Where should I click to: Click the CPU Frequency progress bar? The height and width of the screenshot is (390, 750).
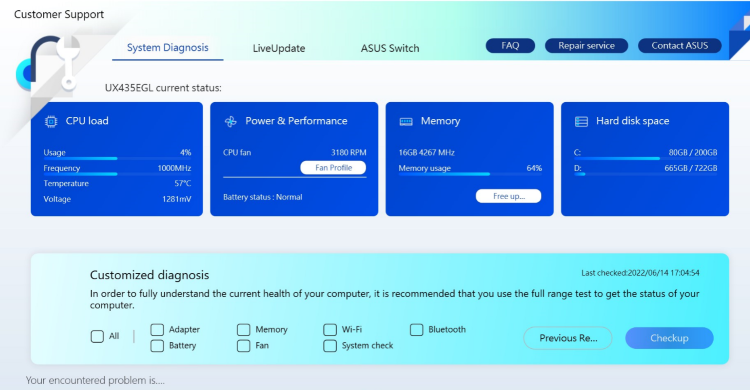(x=117, y=174)
